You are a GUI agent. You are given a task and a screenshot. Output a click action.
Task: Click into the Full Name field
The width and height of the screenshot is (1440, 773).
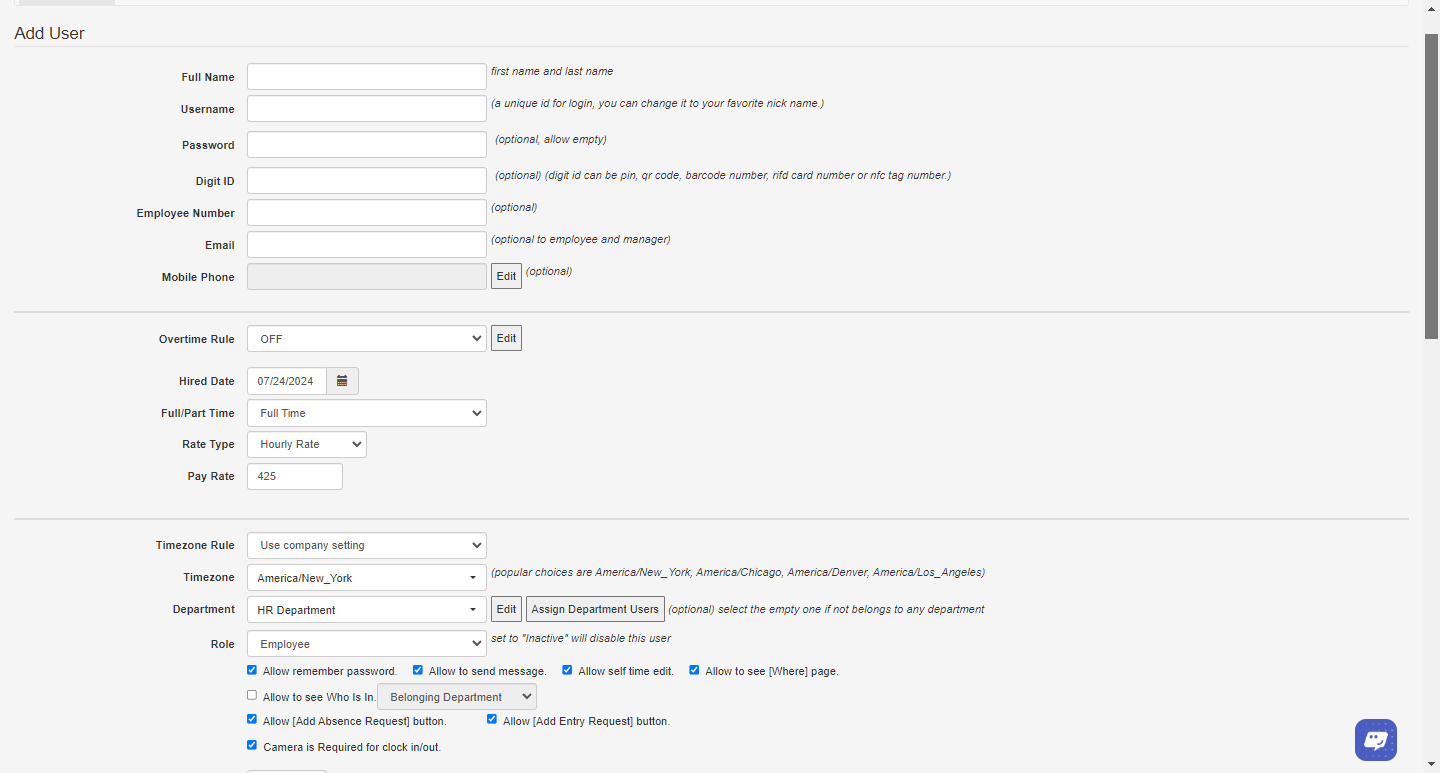pyautogui.click(x=366, y=77)
